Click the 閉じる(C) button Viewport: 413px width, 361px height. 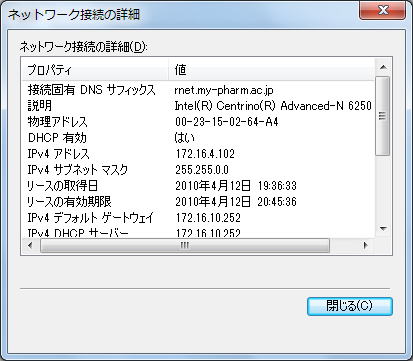pyautogui.click(x=350, y=306)
